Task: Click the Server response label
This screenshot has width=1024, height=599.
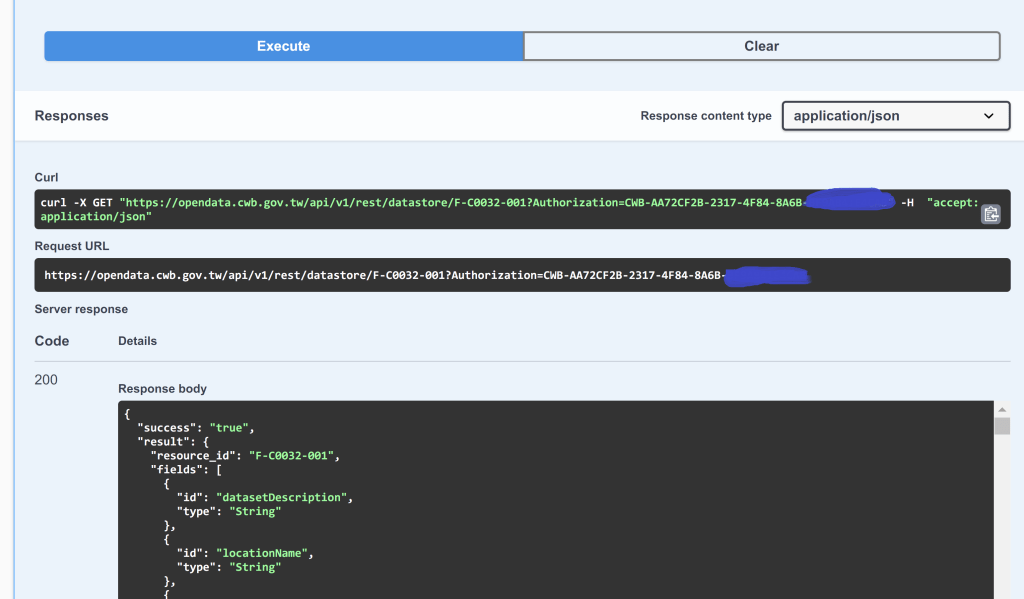Action: click(x=81, y=309)
